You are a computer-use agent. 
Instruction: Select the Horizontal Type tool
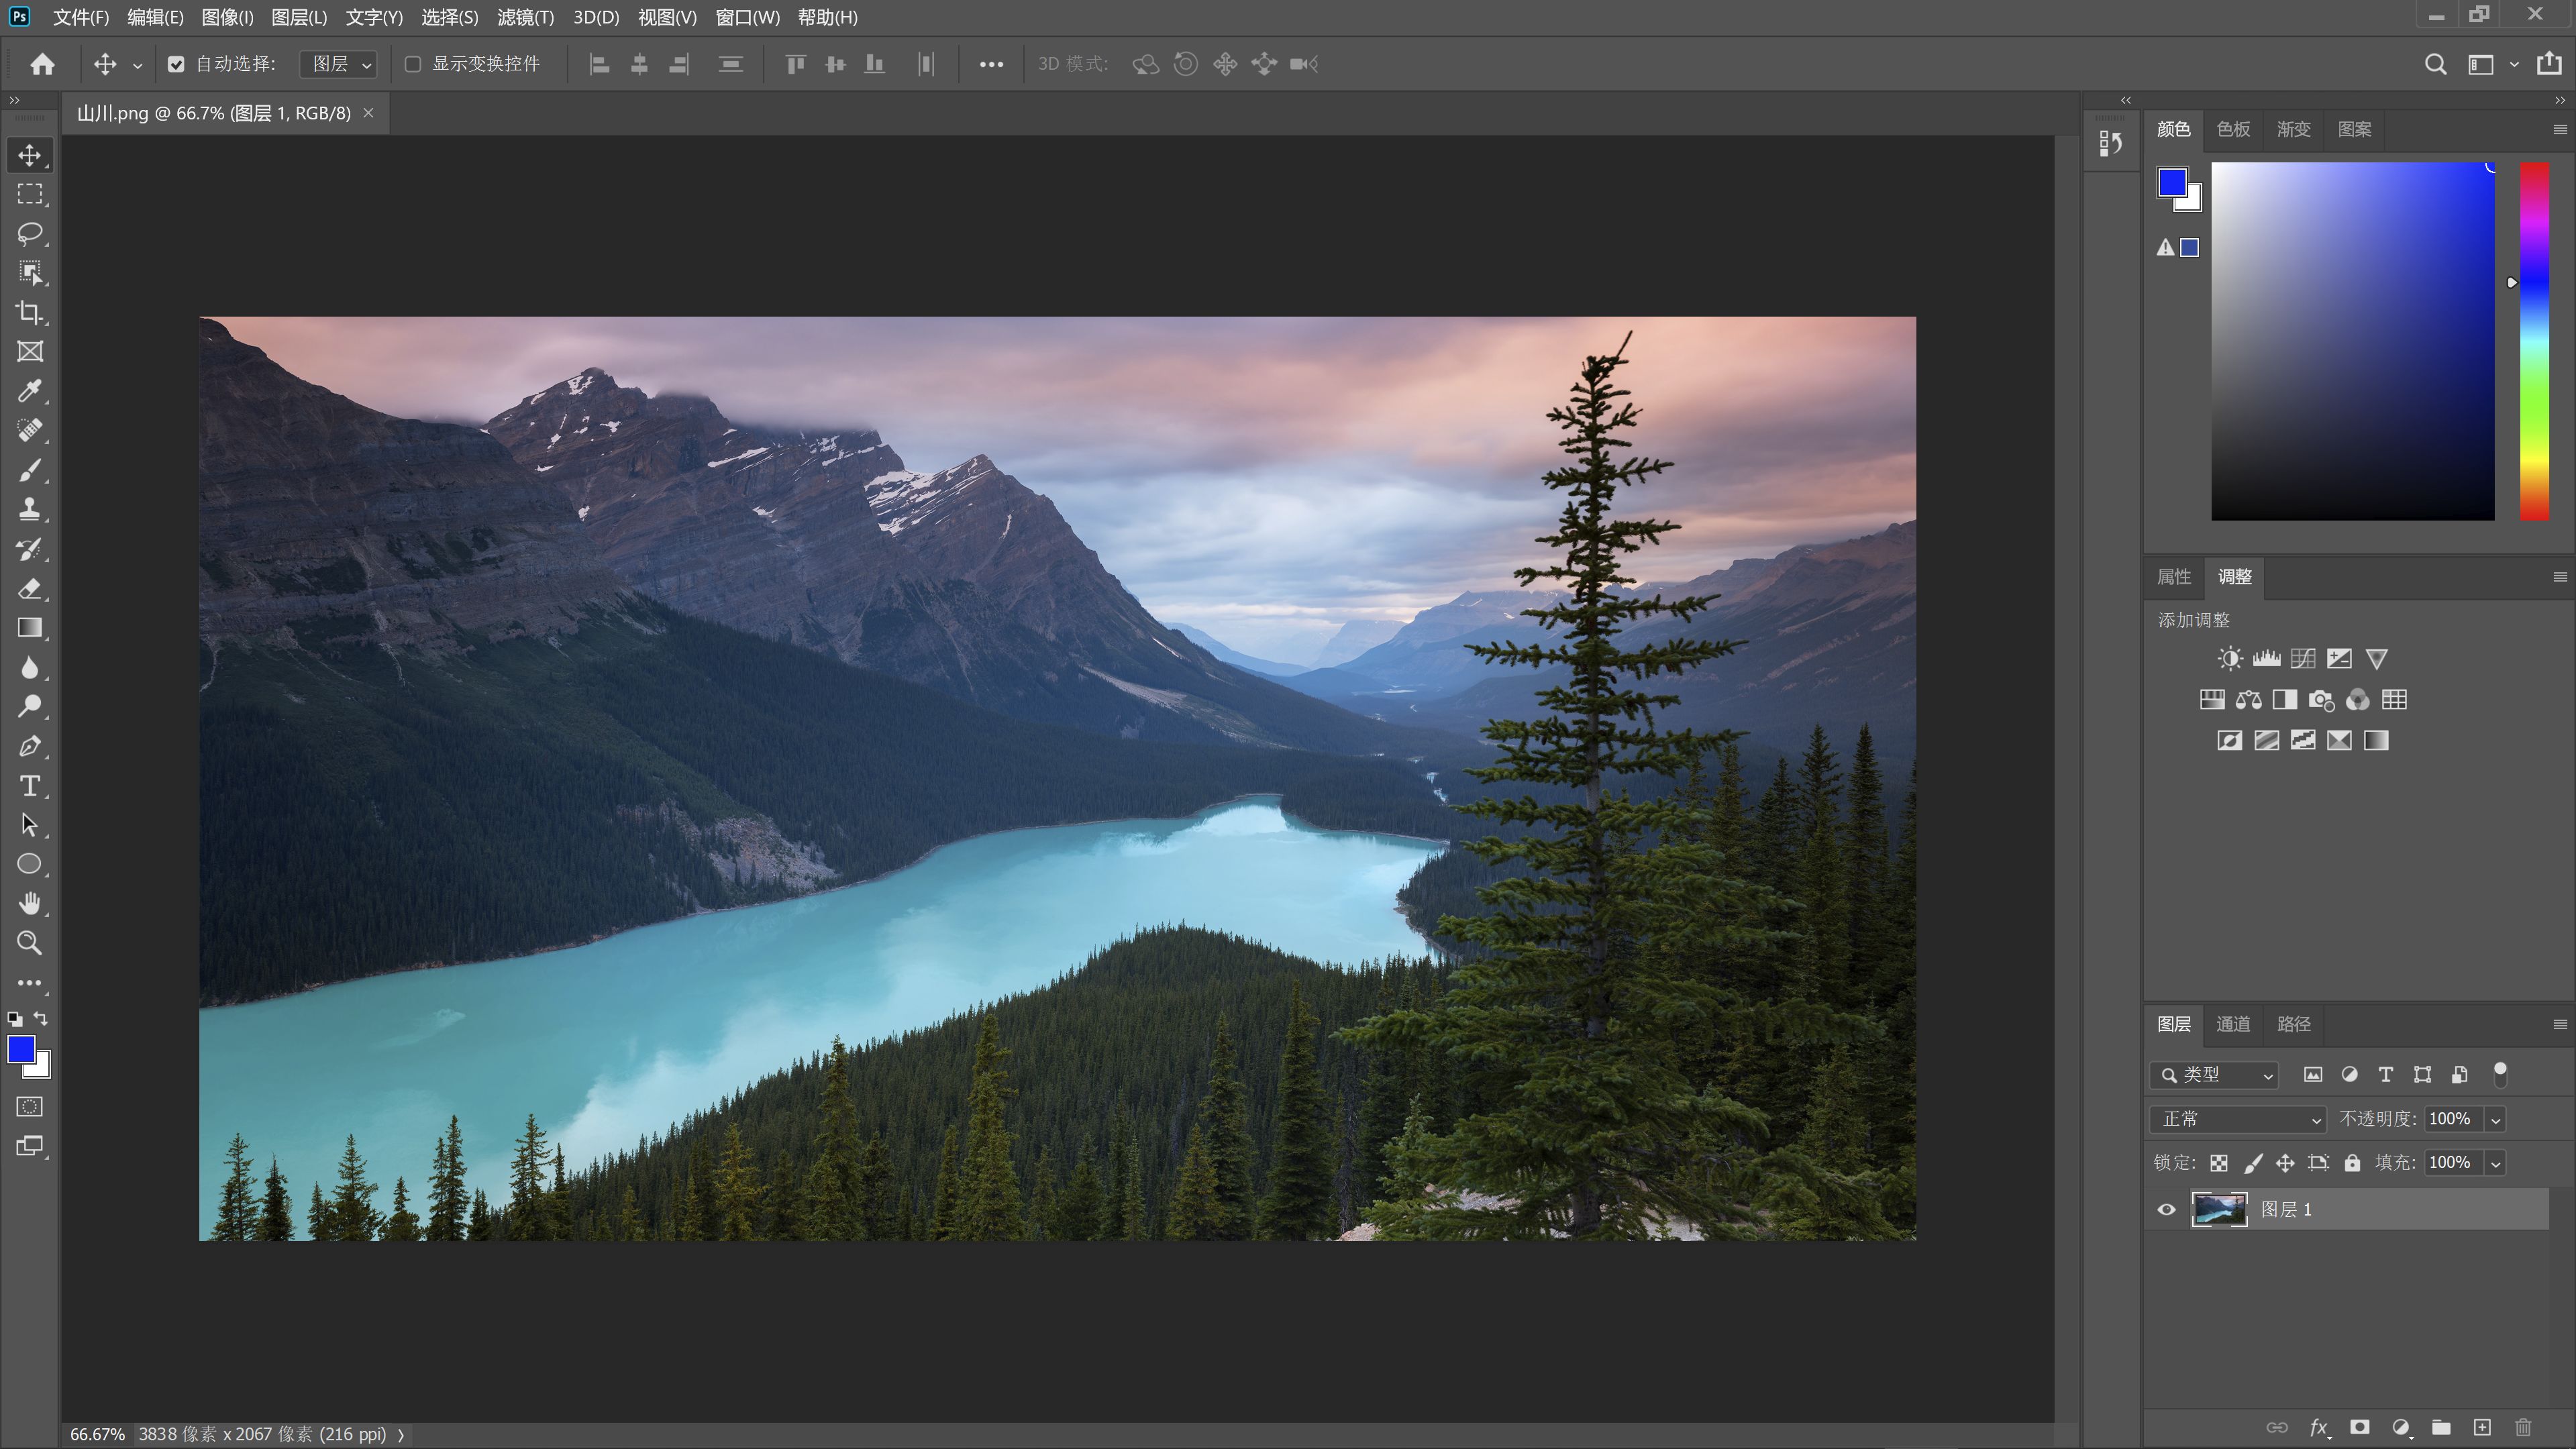pos(30,786)
